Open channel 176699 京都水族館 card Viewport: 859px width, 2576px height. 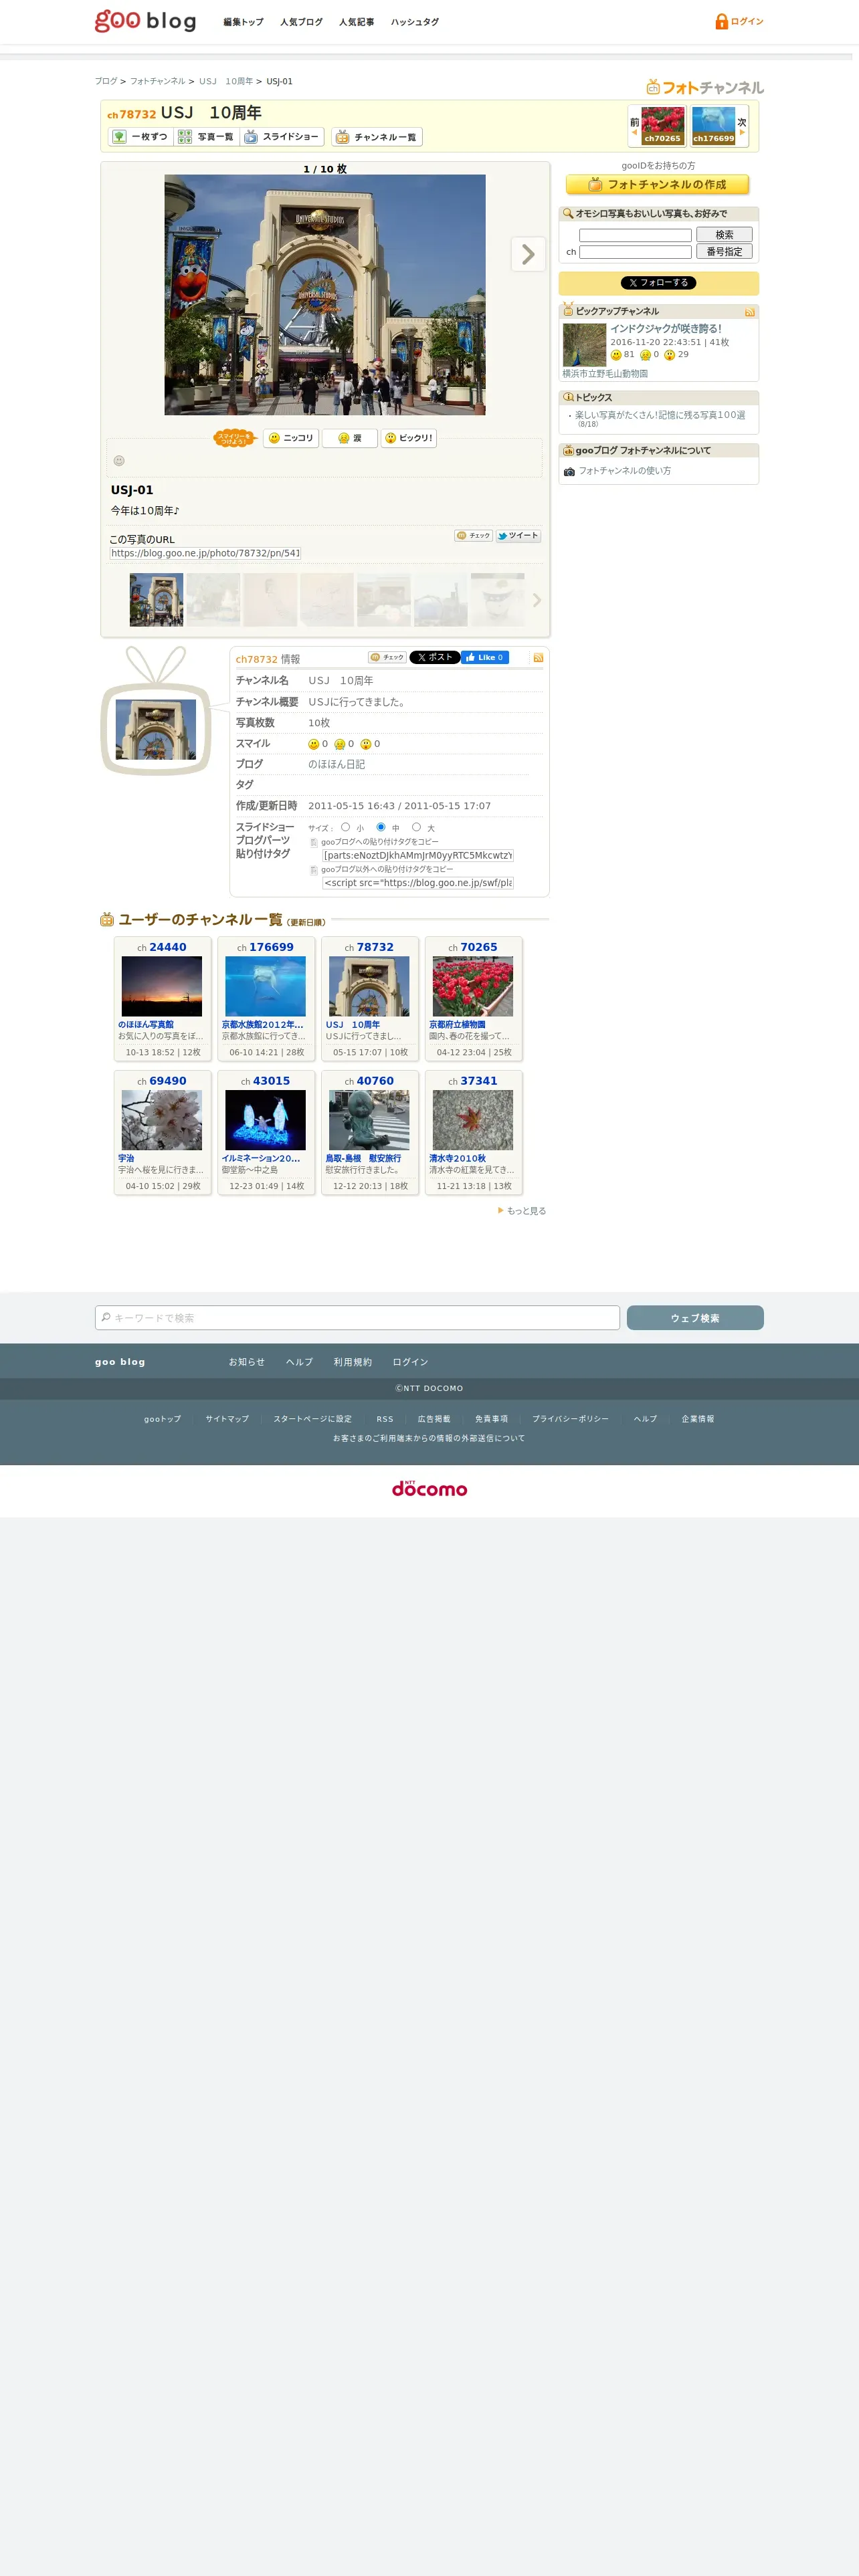(x=266, y=999)
